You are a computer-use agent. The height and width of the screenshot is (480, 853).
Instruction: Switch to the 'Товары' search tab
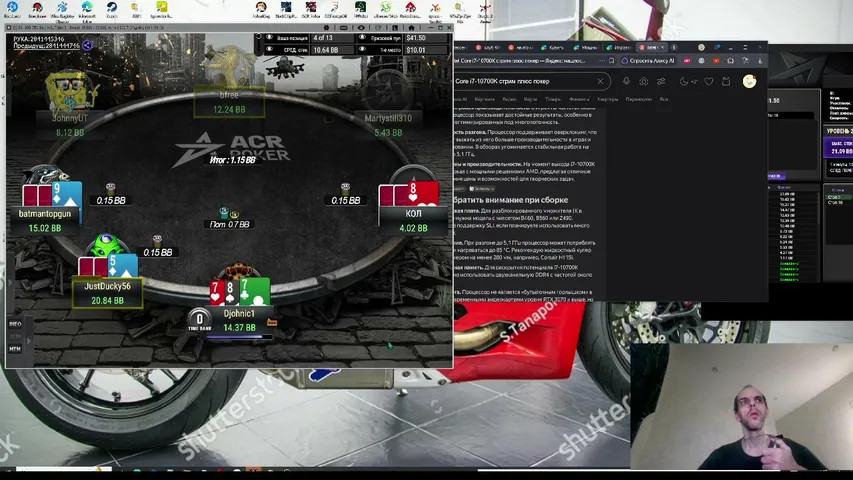[x=553, y=99]
